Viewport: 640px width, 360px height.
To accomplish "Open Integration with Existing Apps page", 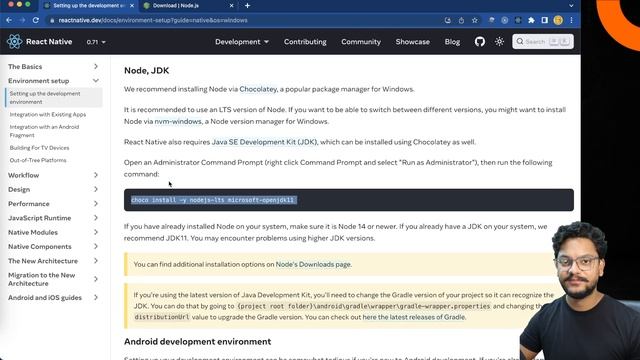I will pyautogui.click(x=48, y=115).
